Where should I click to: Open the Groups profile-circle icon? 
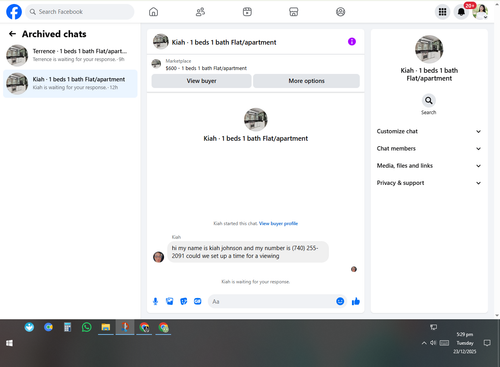coord(340,12)
